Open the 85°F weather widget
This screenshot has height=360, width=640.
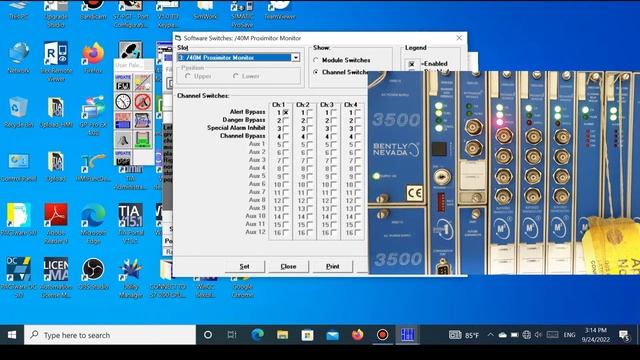click(464, 335)
